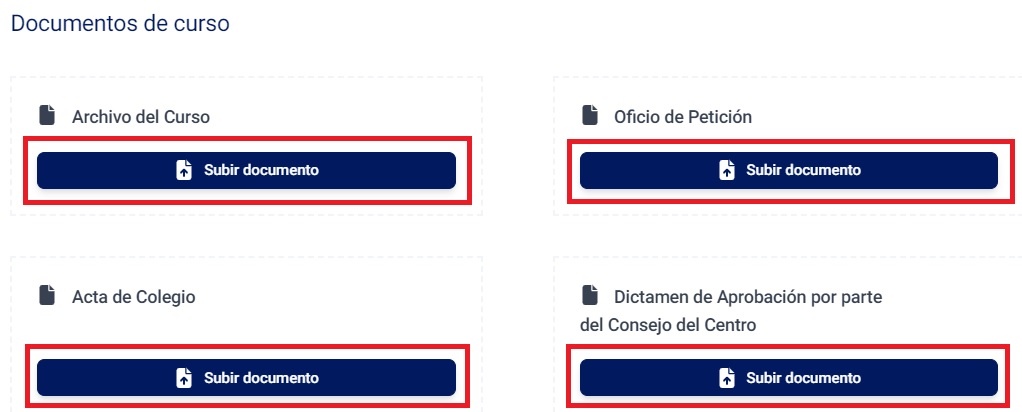Click the file icon beside Acta de Colegio
This screenshot has width=1022, height=412.
pos(46,296)
